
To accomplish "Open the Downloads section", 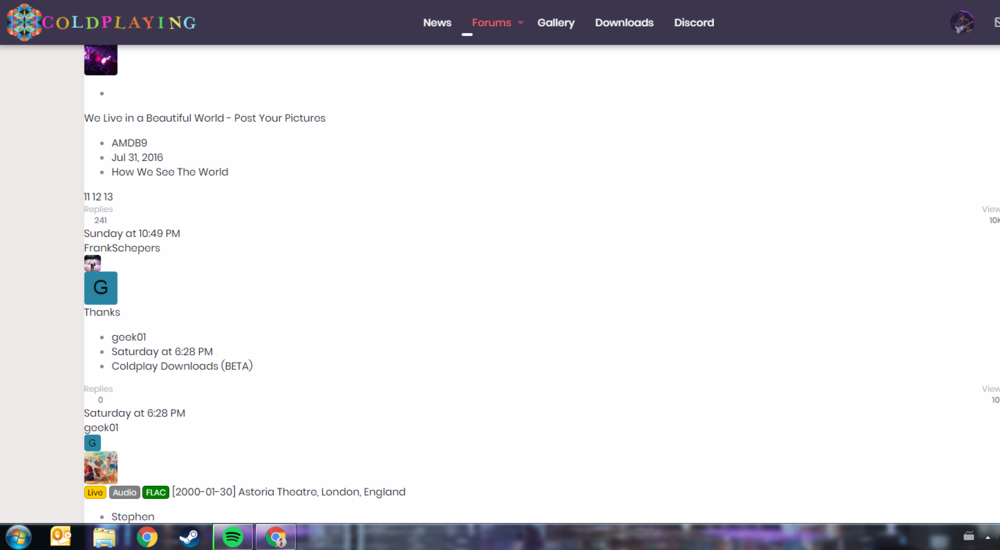I will 624,22.
